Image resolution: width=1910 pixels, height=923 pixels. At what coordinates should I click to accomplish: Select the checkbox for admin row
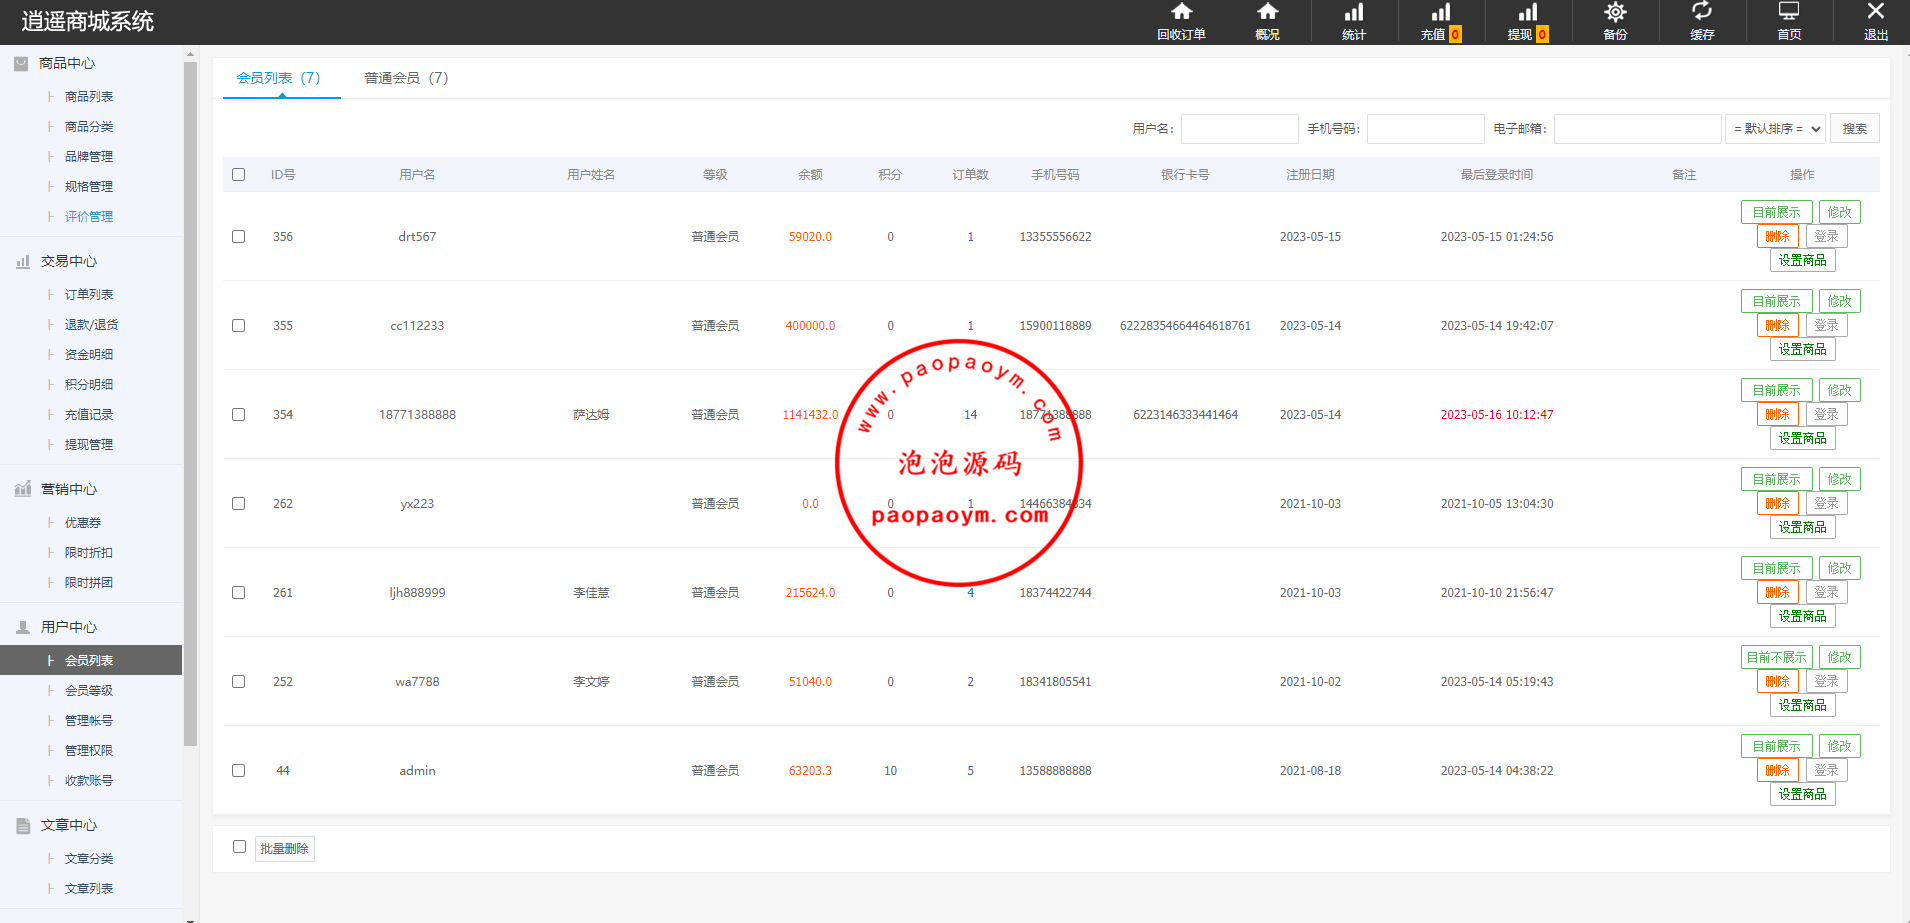pos(238,771)
